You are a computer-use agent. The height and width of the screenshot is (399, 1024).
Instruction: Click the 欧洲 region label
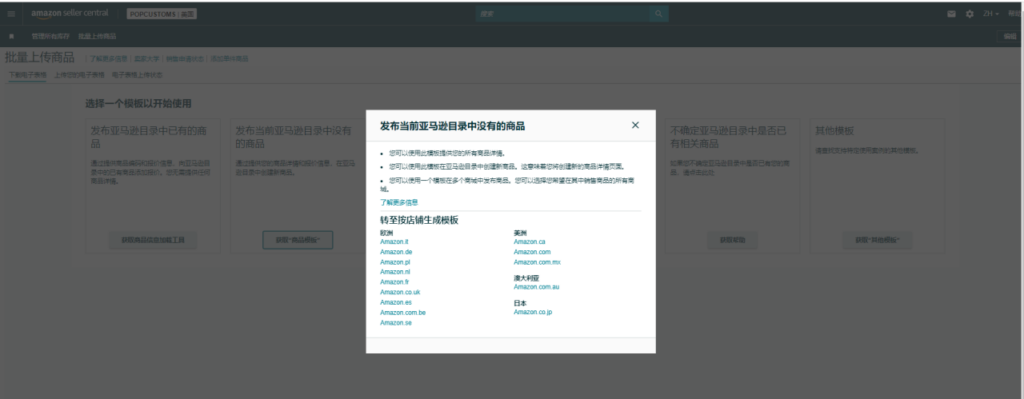coord(387,232)
